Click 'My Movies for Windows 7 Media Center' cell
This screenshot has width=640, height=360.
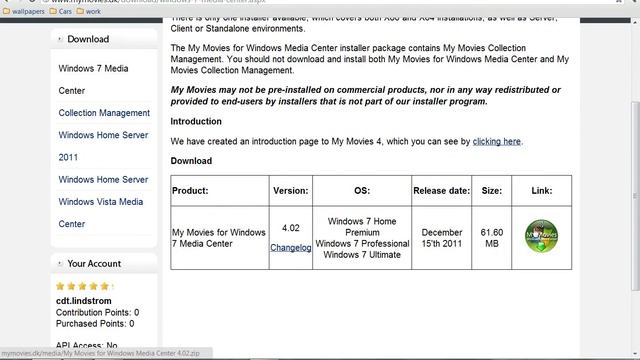[x=219, y=238]
